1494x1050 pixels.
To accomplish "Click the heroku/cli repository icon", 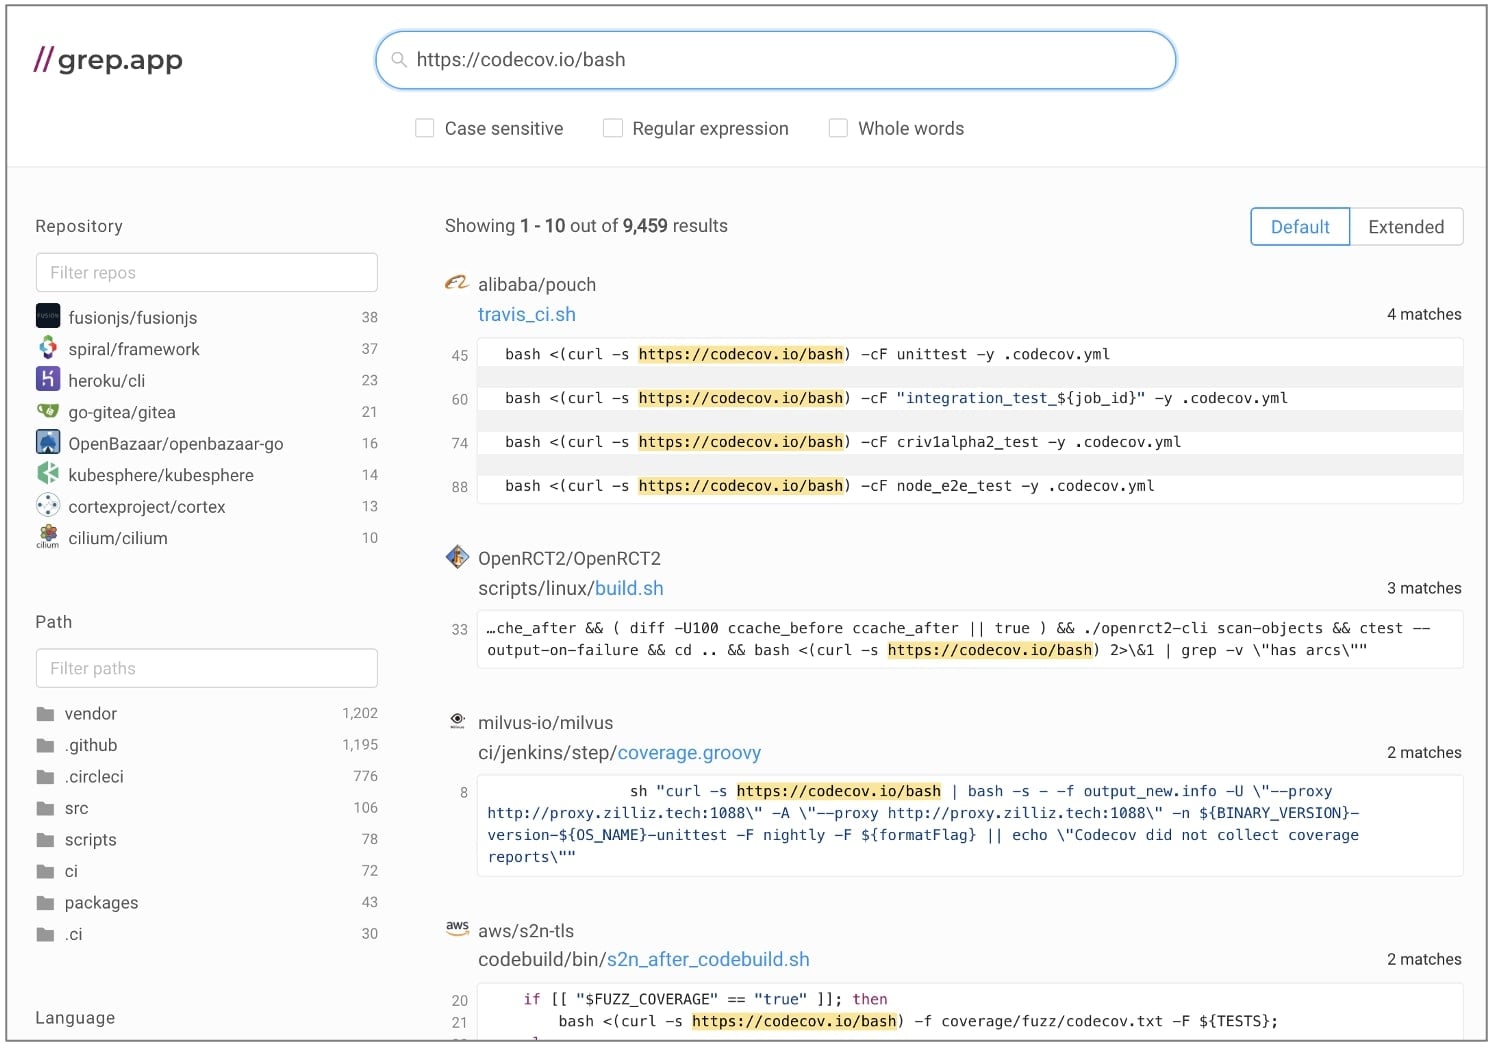I will (48, 380).
